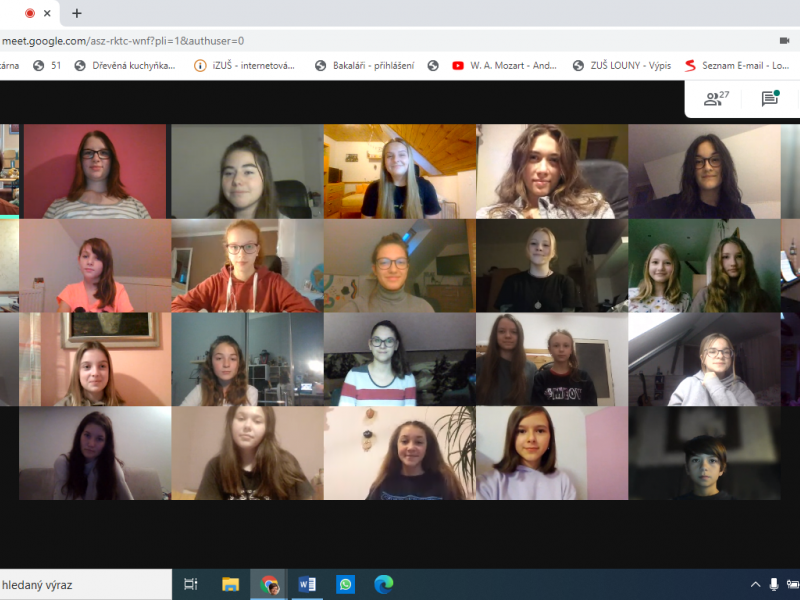Expand the hidden system tray icons

(755, 584)
